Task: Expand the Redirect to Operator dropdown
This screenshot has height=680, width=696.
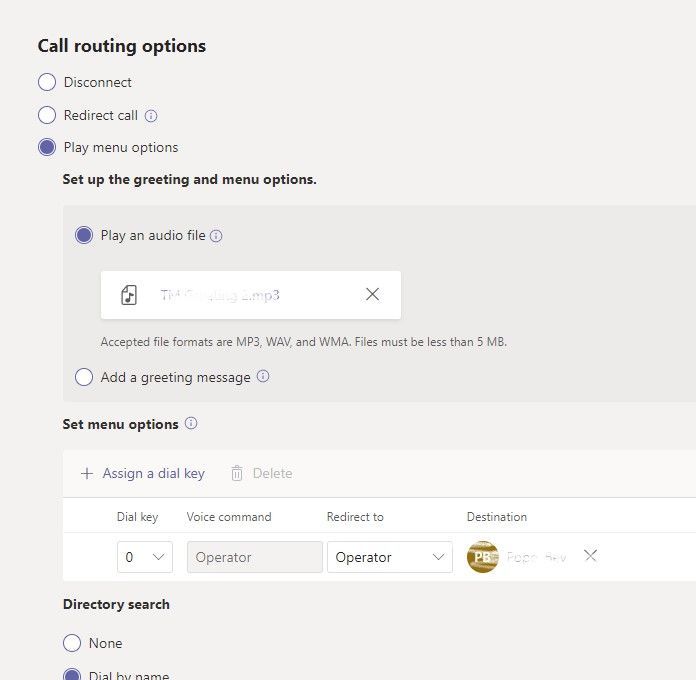Action: click(390, 557)
